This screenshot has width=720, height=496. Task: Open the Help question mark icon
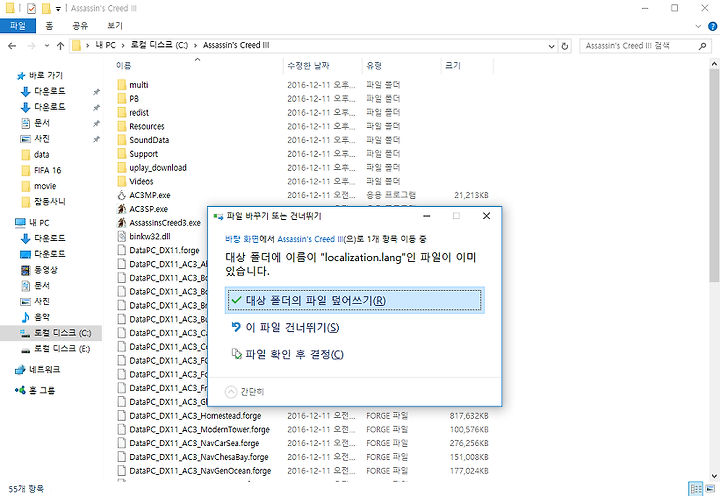pos(713,26)
